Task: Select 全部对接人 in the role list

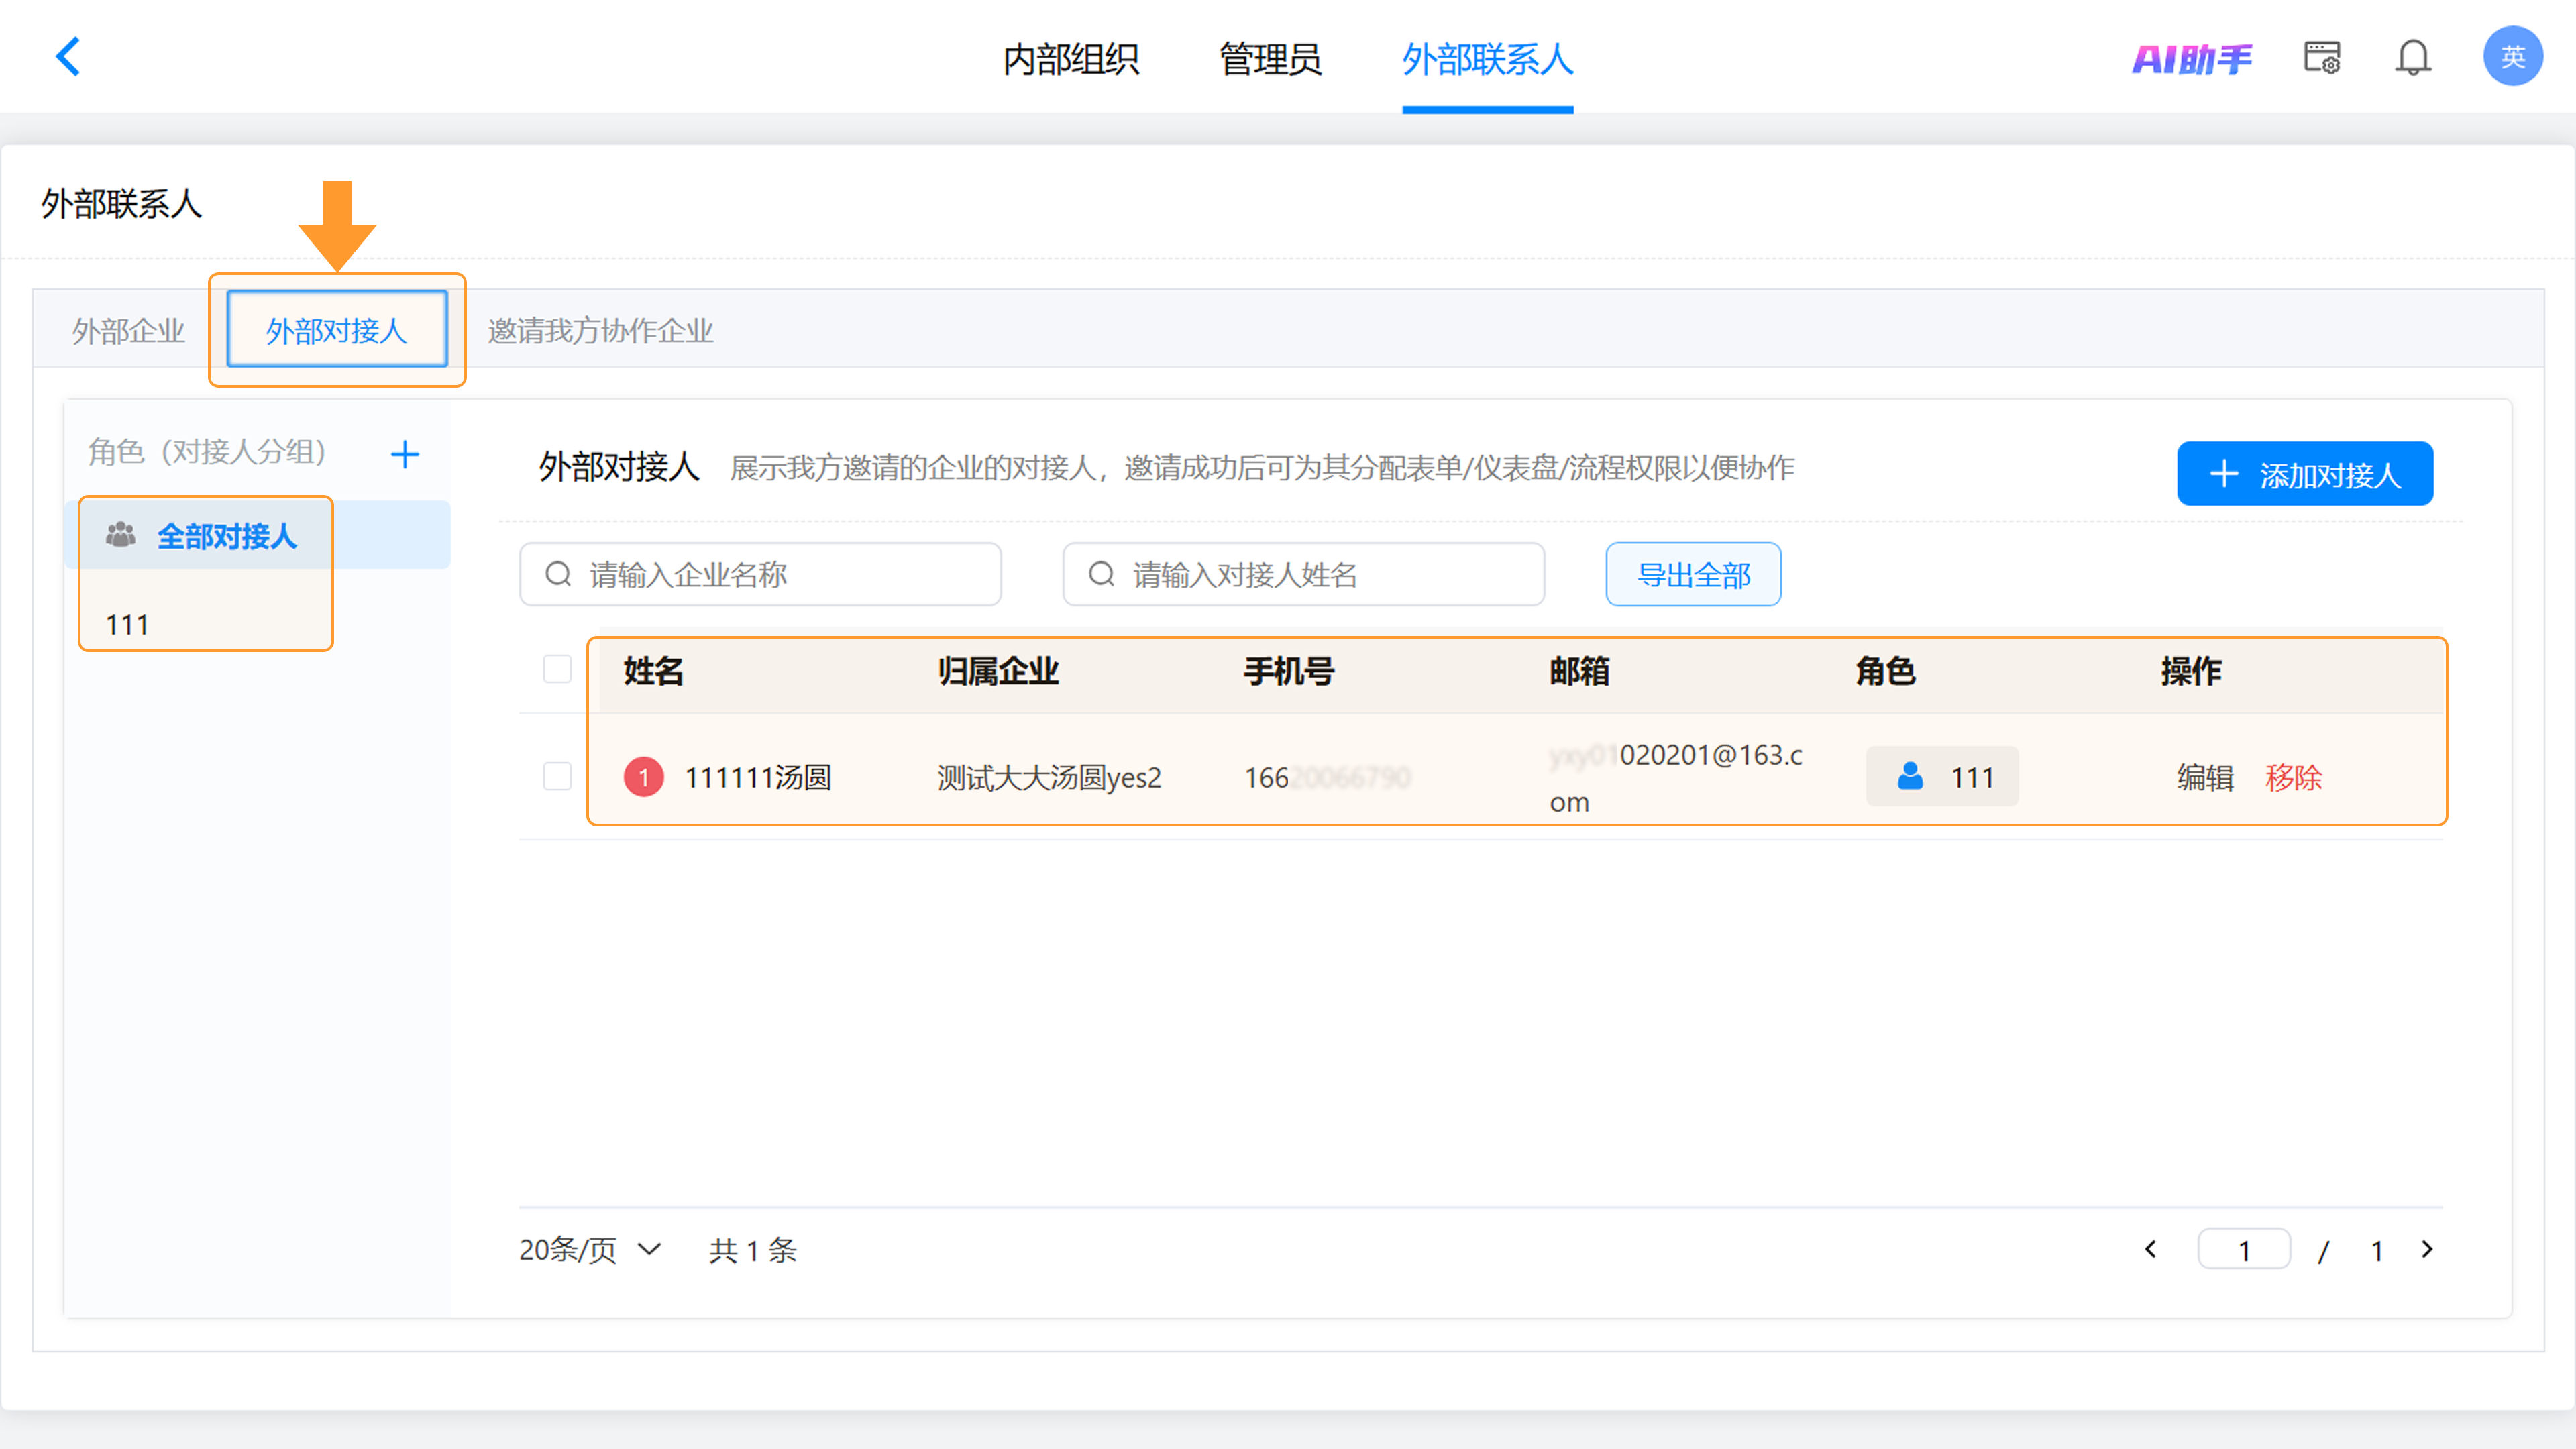Action: tap(258, 535)
